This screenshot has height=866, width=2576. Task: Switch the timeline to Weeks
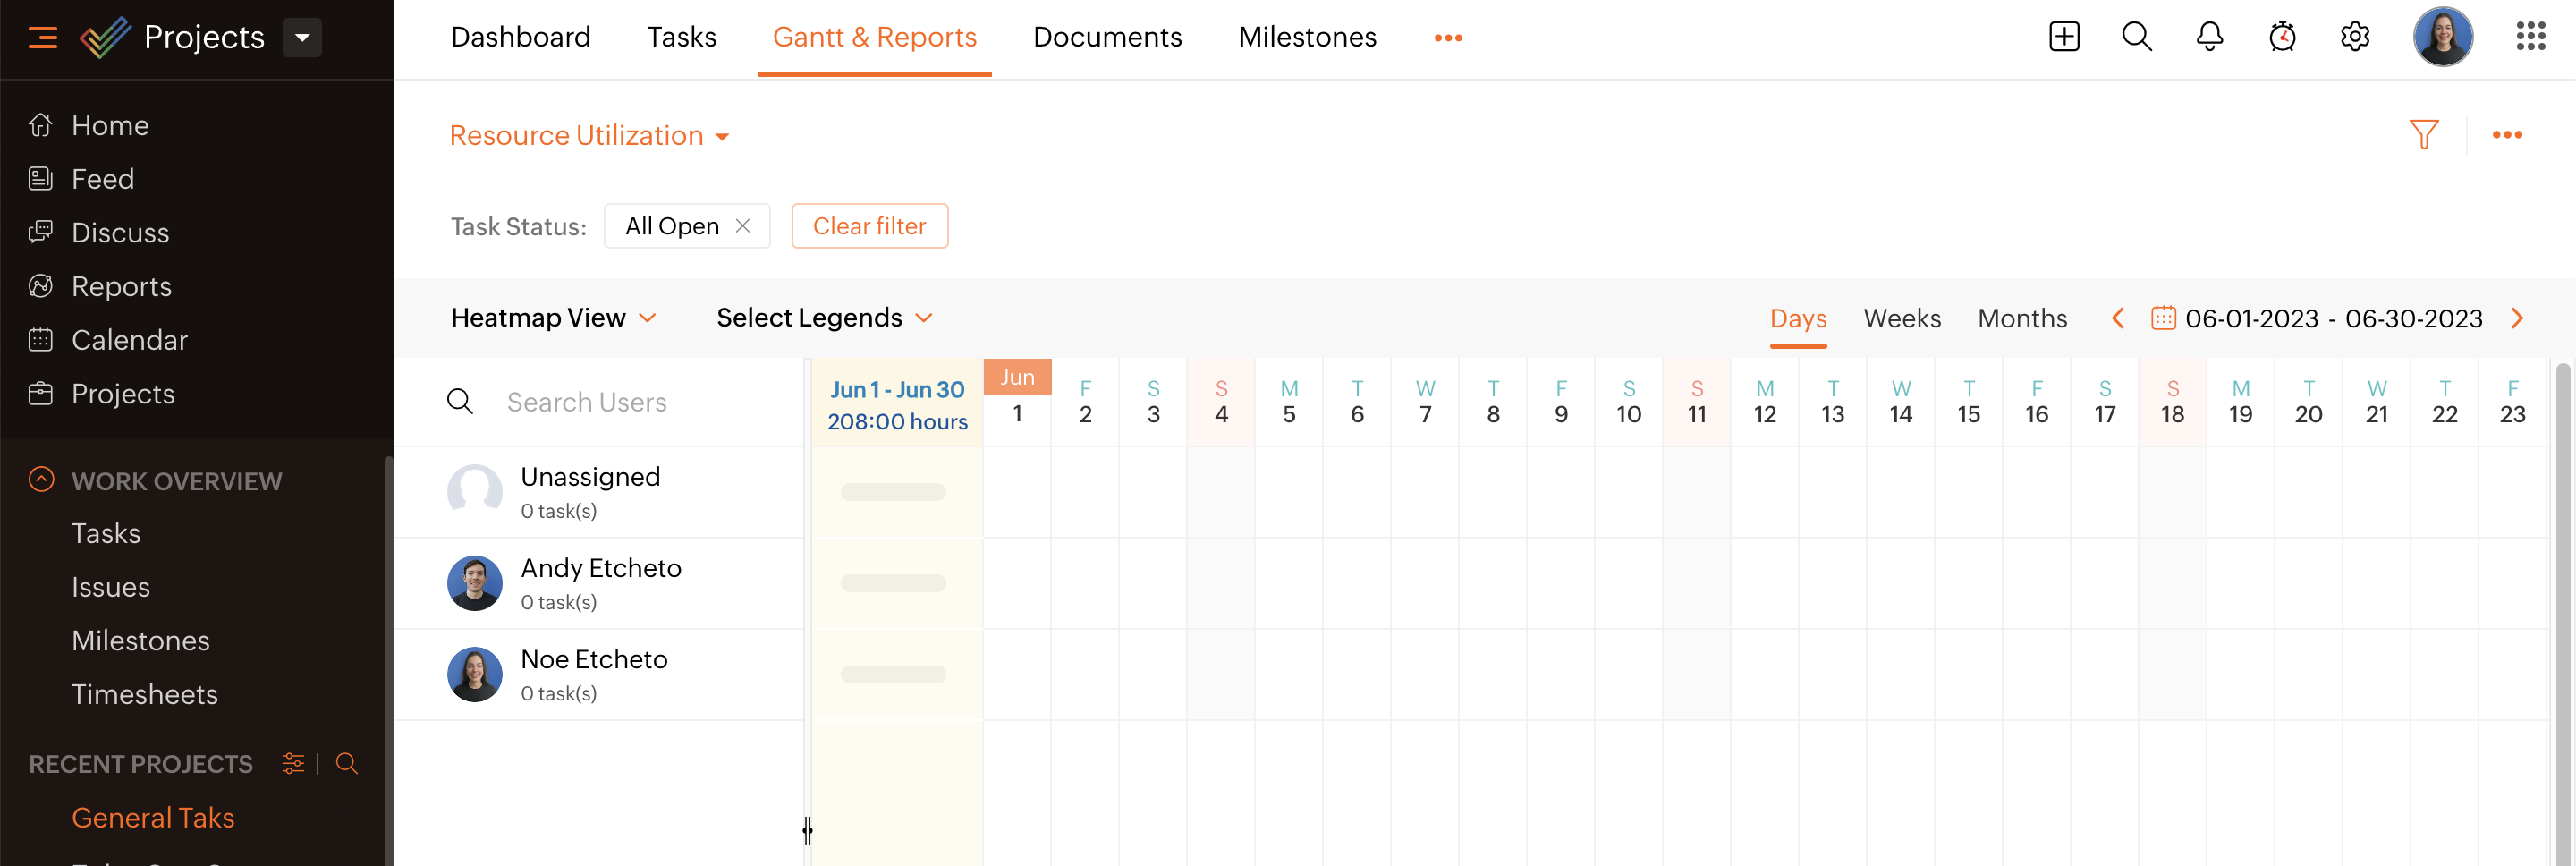pyautogui.click(x=1903, y=318)
